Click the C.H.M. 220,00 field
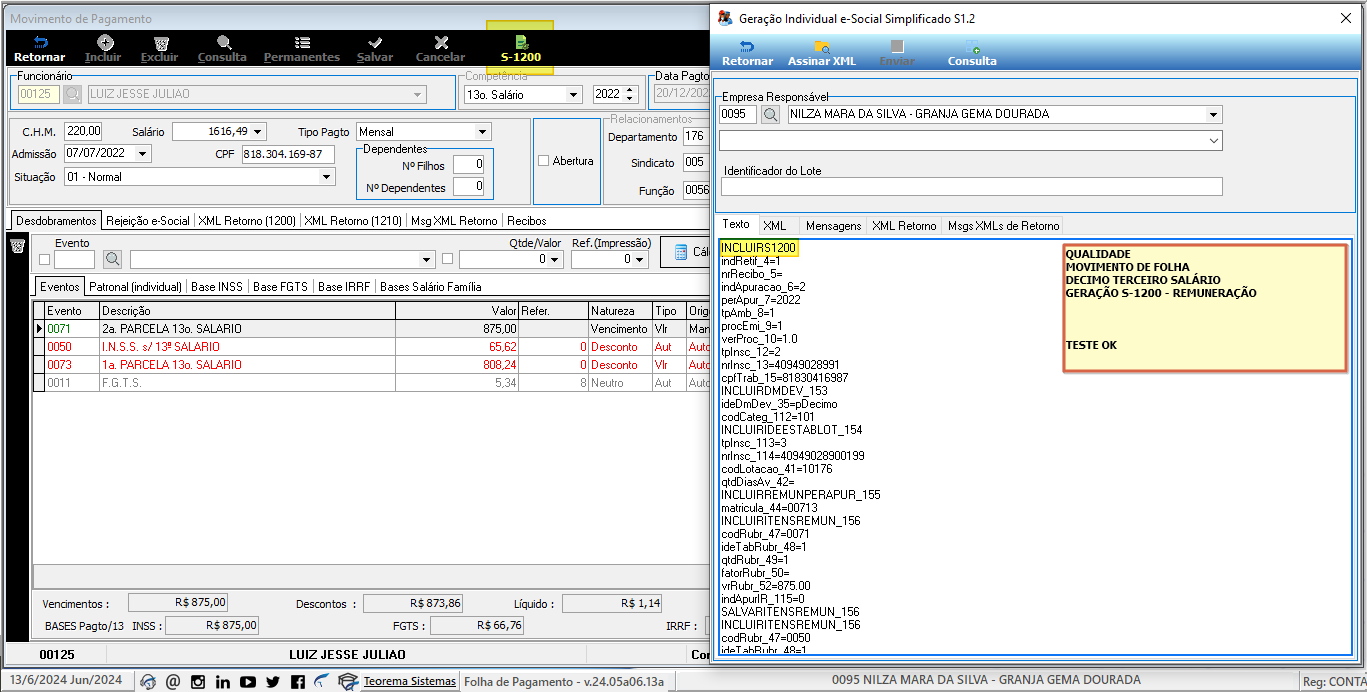The height and width of the screenshot is (692, 1367). click(83, 131)
